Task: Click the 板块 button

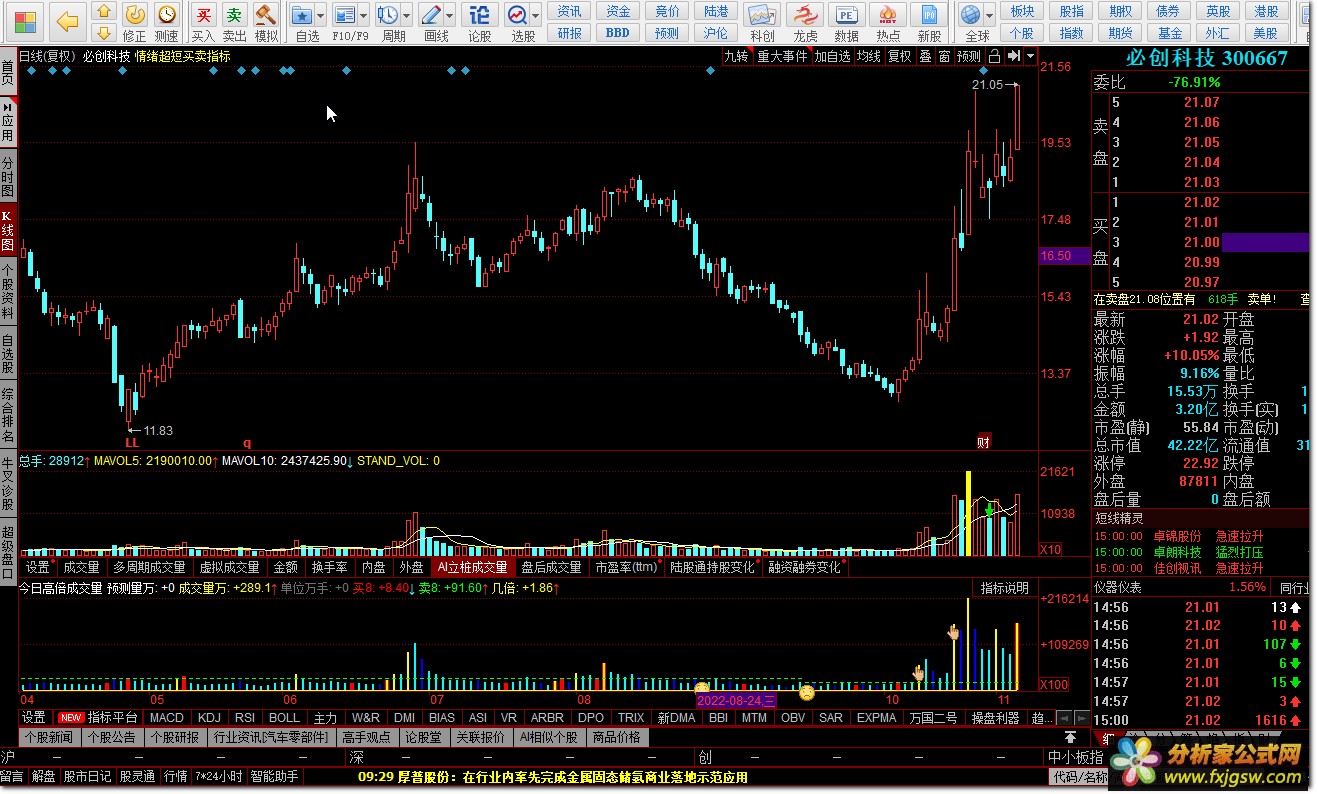Action: tap(1022, 11)
